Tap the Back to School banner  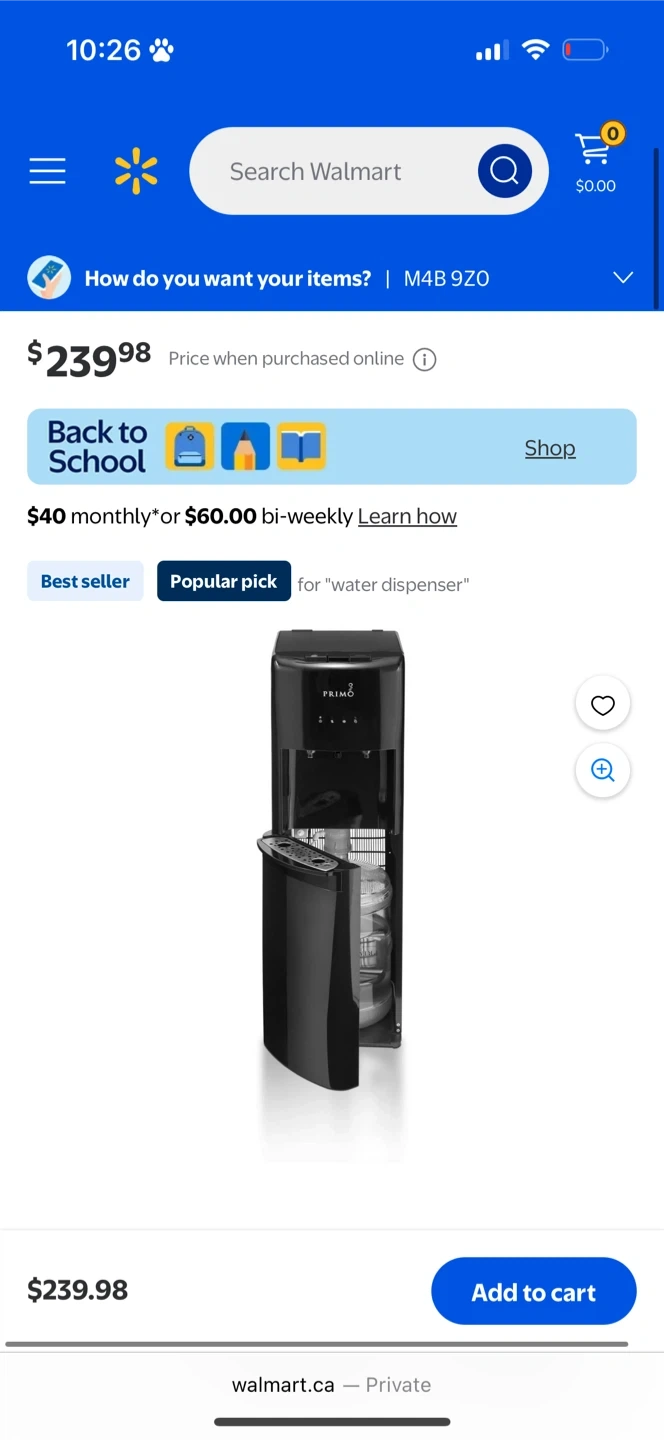coord(332,446)
